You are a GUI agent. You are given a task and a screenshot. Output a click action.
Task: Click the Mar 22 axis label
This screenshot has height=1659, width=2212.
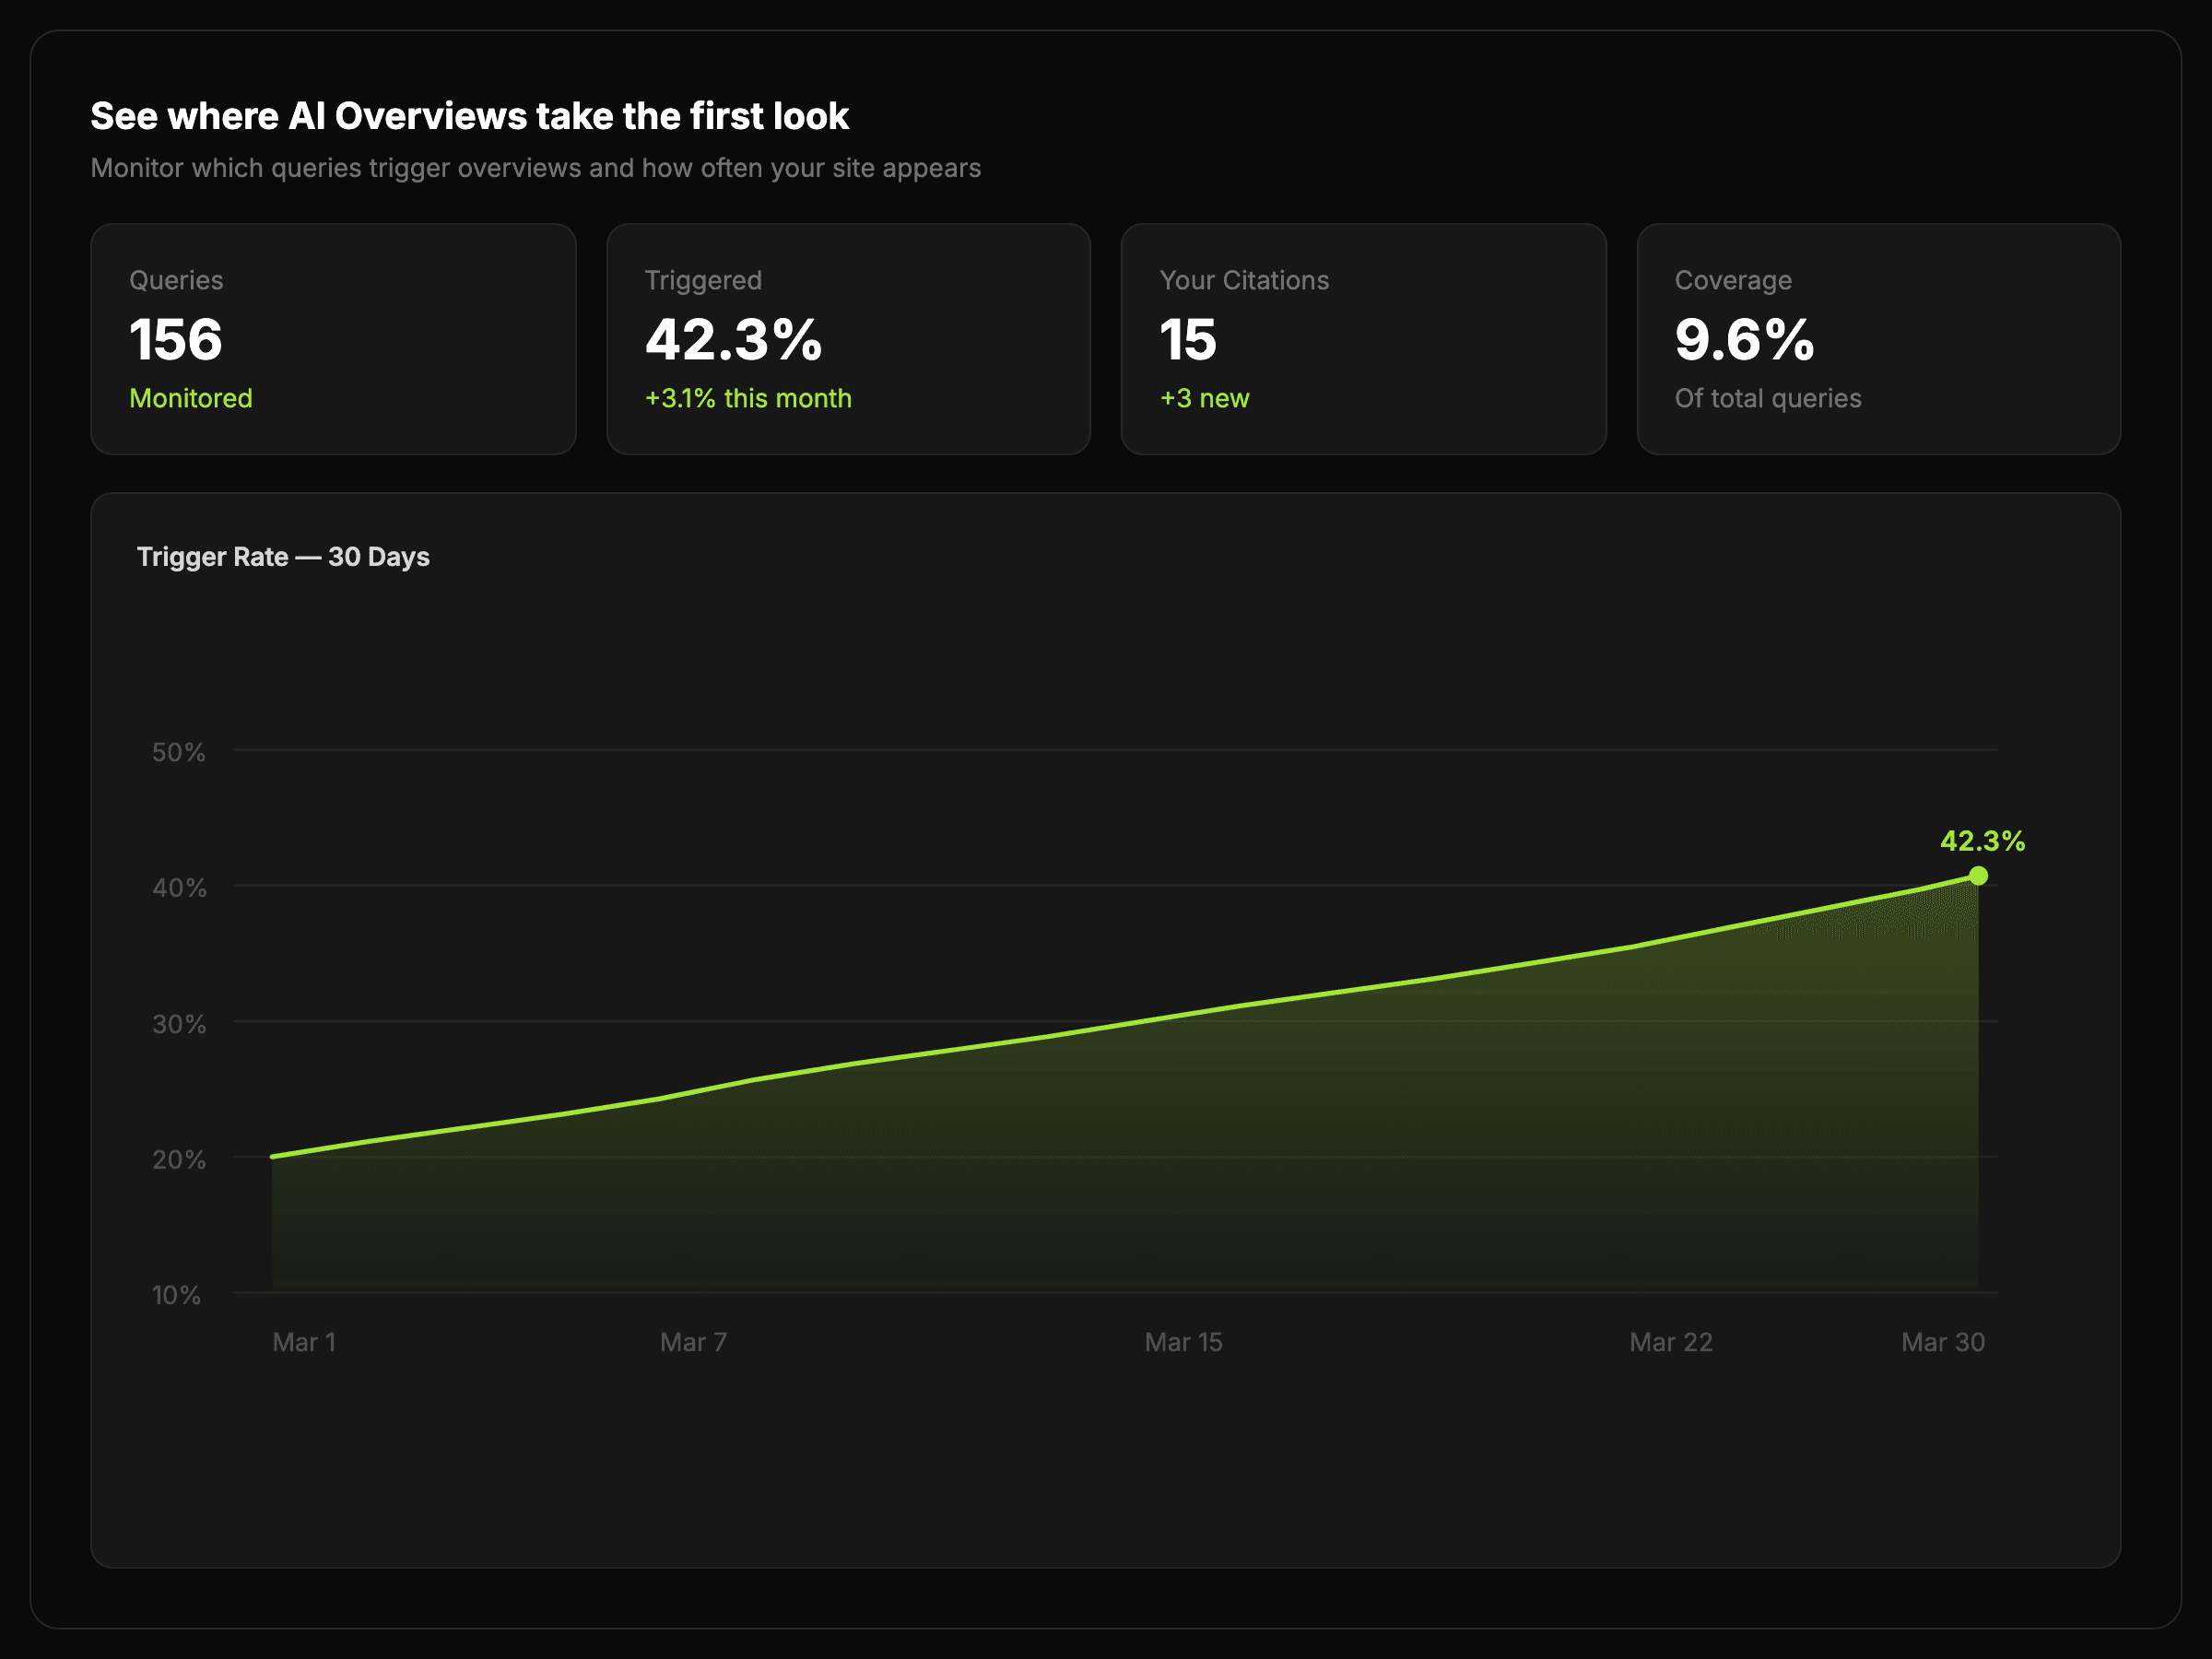coord(1671,1342)
